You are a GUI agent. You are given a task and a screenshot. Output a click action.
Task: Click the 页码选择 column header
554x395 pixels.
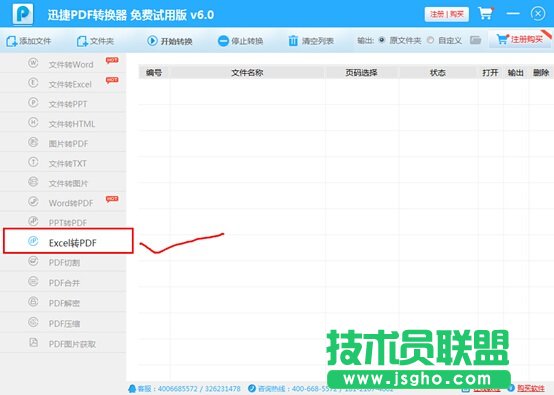click(361, 72)
